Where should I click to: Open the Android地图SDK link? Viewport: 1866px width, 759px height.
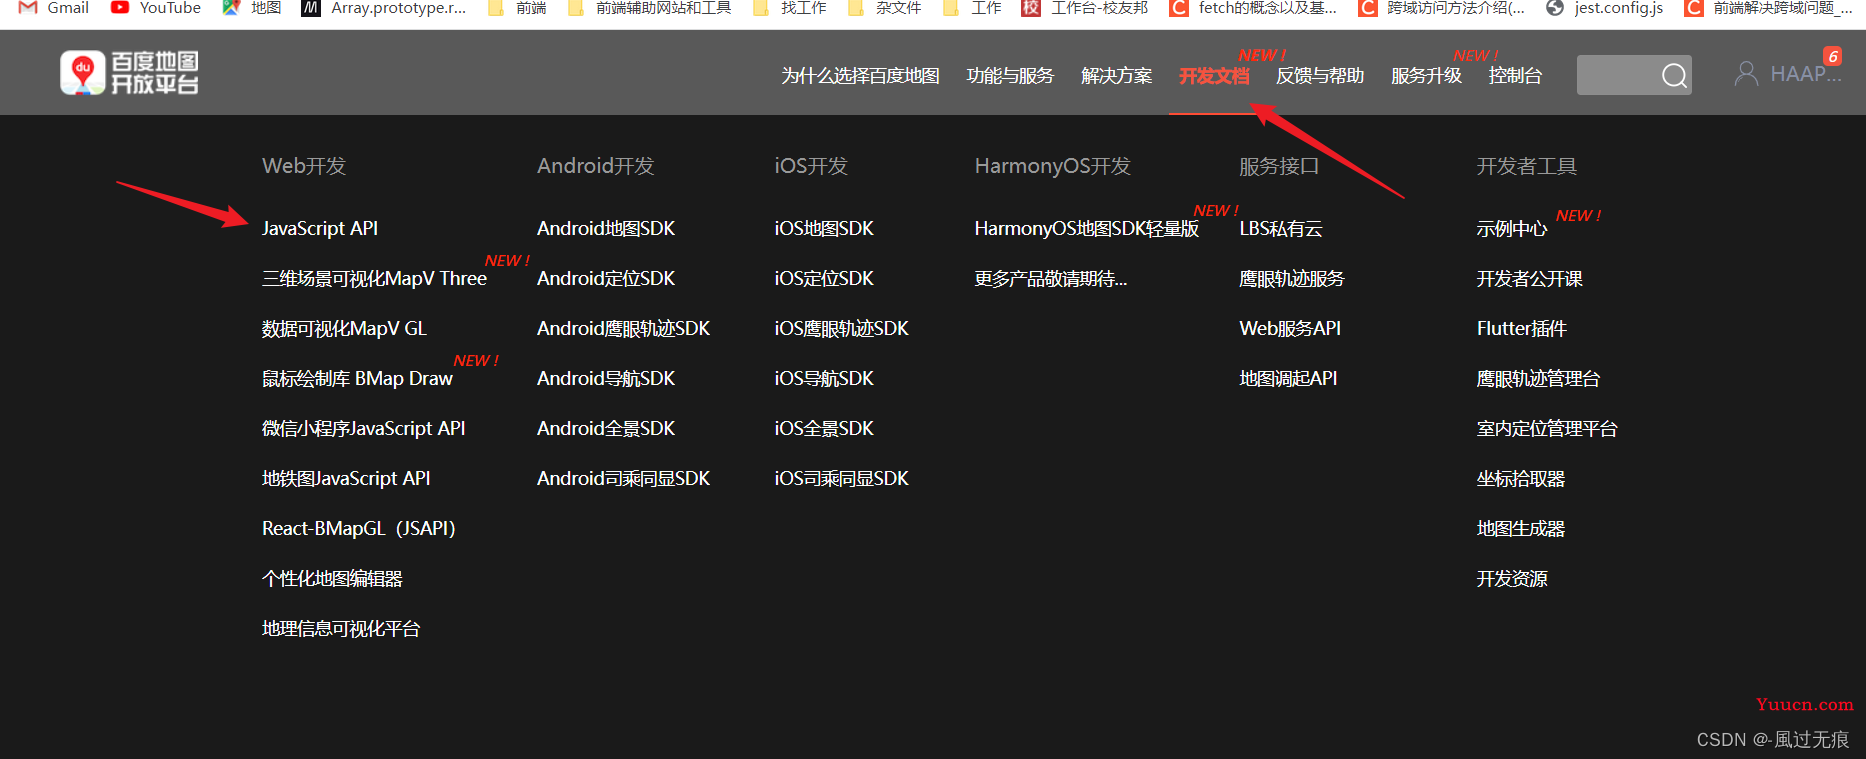pyautogui.click(x=606, y=228)
